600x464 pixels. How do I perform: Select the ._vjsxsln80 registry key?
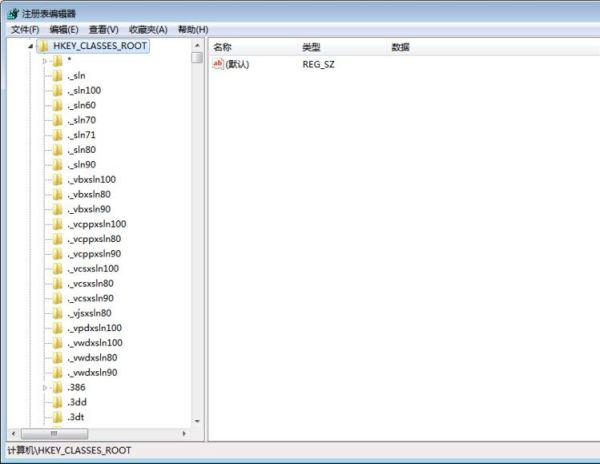coord(90,313)
